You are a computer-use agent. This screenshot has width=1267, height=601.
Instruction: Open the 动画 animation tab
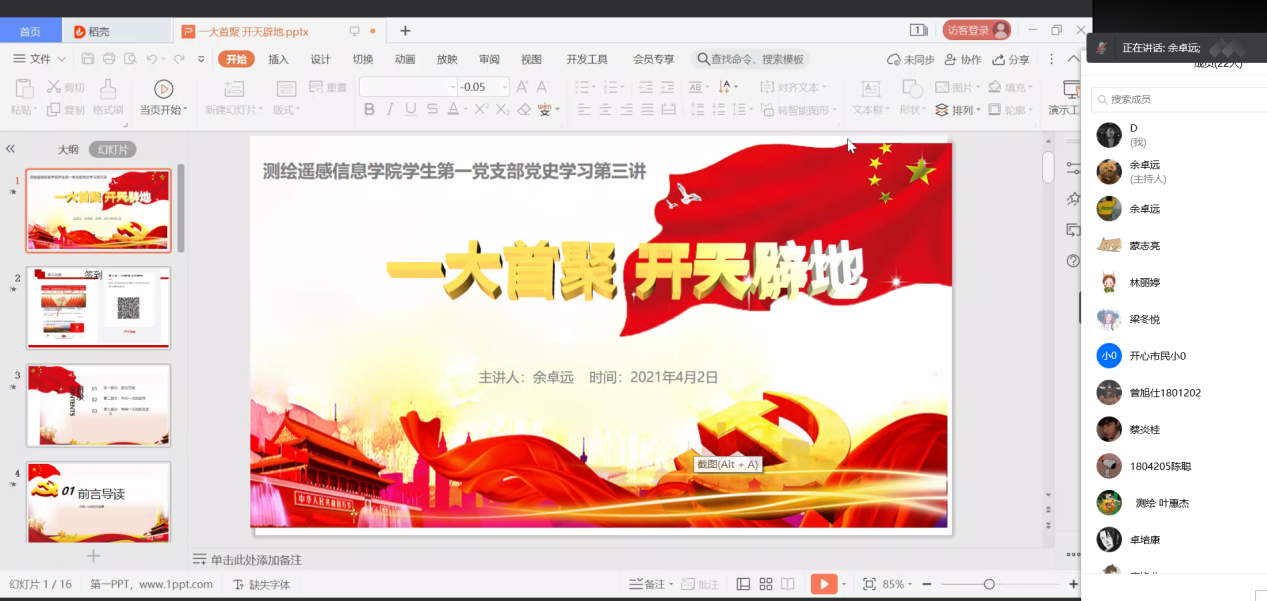404,59
